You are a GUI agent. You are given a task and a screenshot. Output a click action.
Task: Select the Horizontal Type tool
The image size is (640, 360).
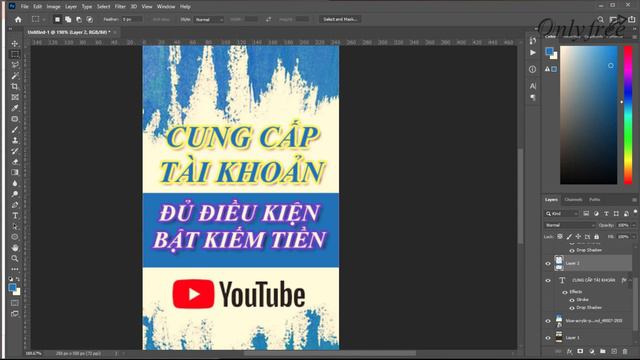click(15, 216)
